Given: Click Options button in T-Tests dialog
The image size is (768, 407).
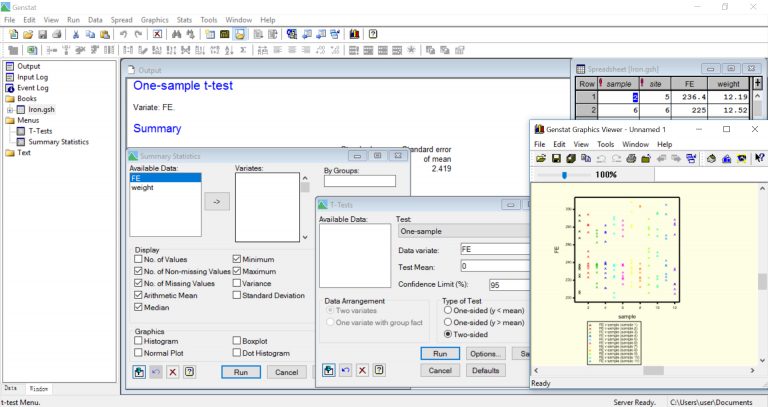Looking at the screenshot, I should pos(485,354).
